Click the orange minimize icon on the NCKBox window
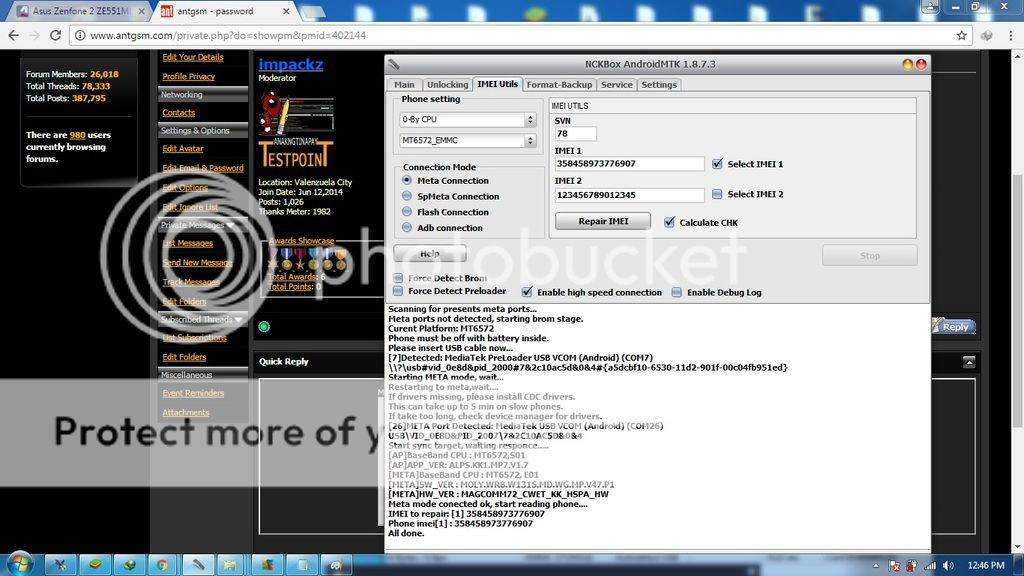1024x576 pixels. click(x=908, y=64)
